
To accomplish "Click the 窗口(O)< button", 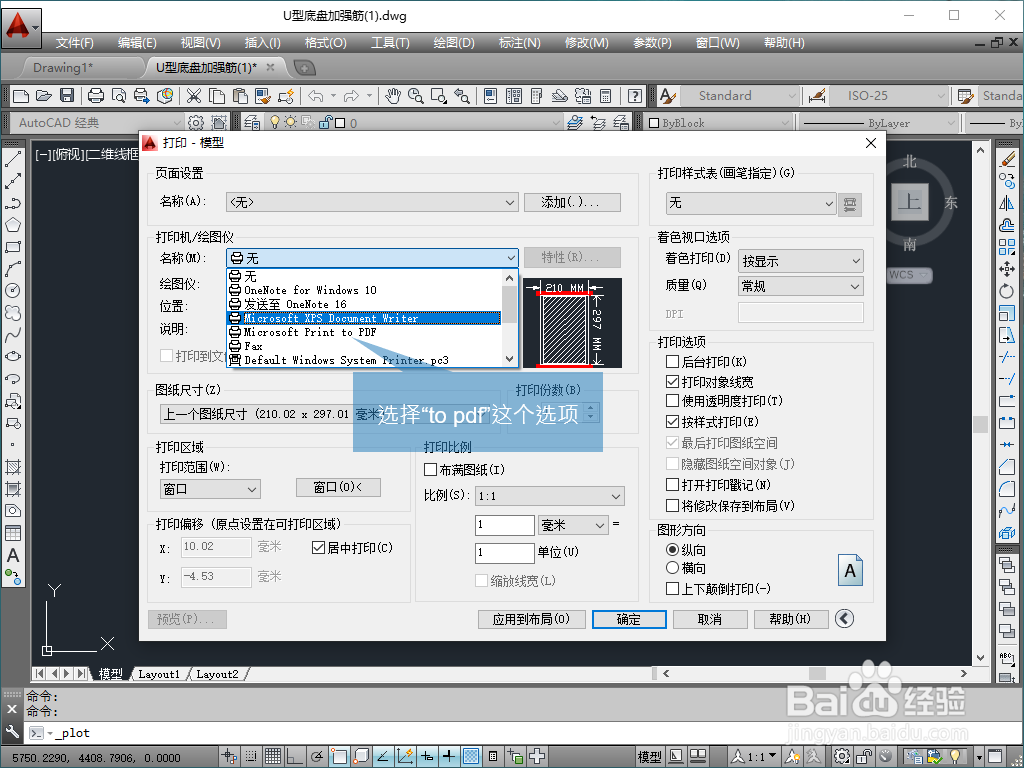I will point(338,487).
